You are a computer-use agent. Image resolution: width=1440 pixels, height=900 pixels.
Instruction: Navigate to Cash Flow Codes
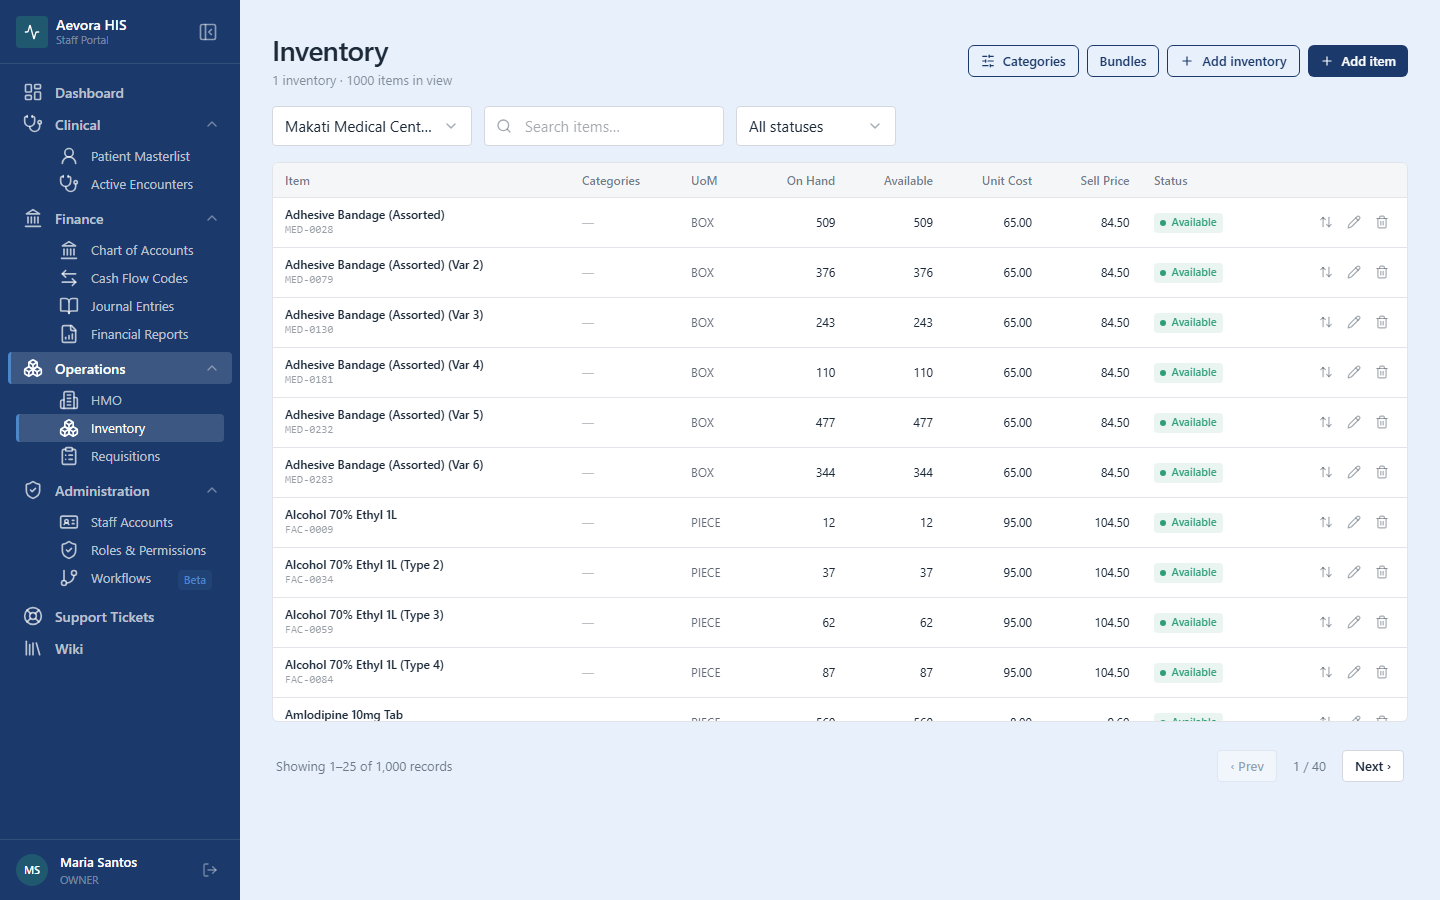coord(120,278)
